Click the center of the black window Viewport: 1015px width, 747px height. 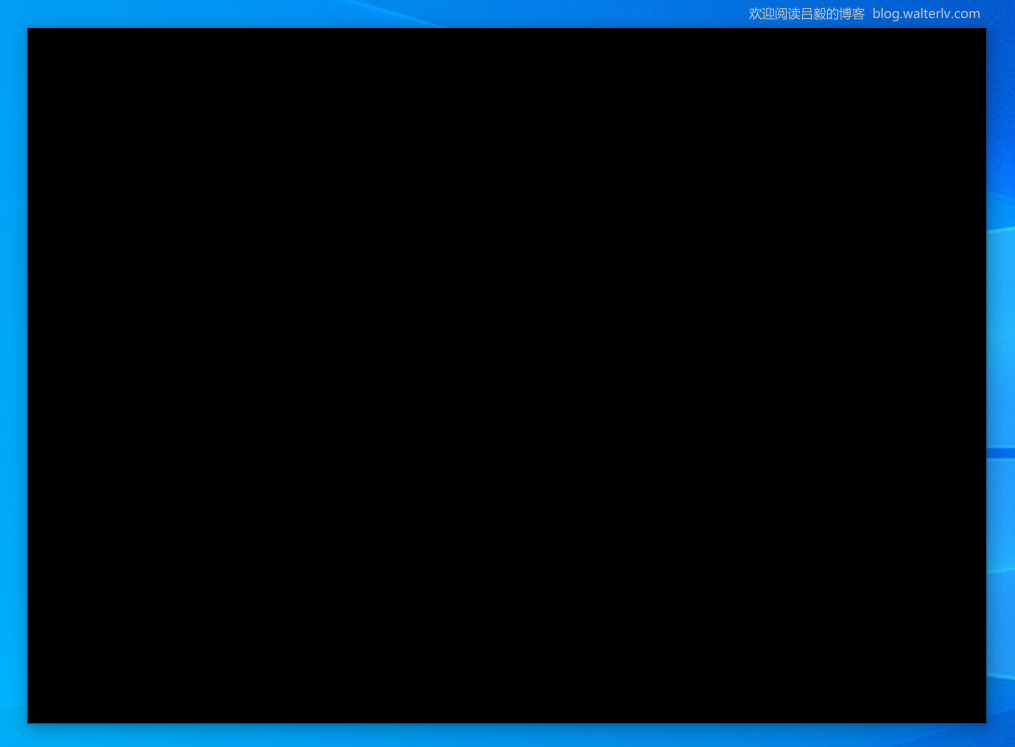pos(507,375)
